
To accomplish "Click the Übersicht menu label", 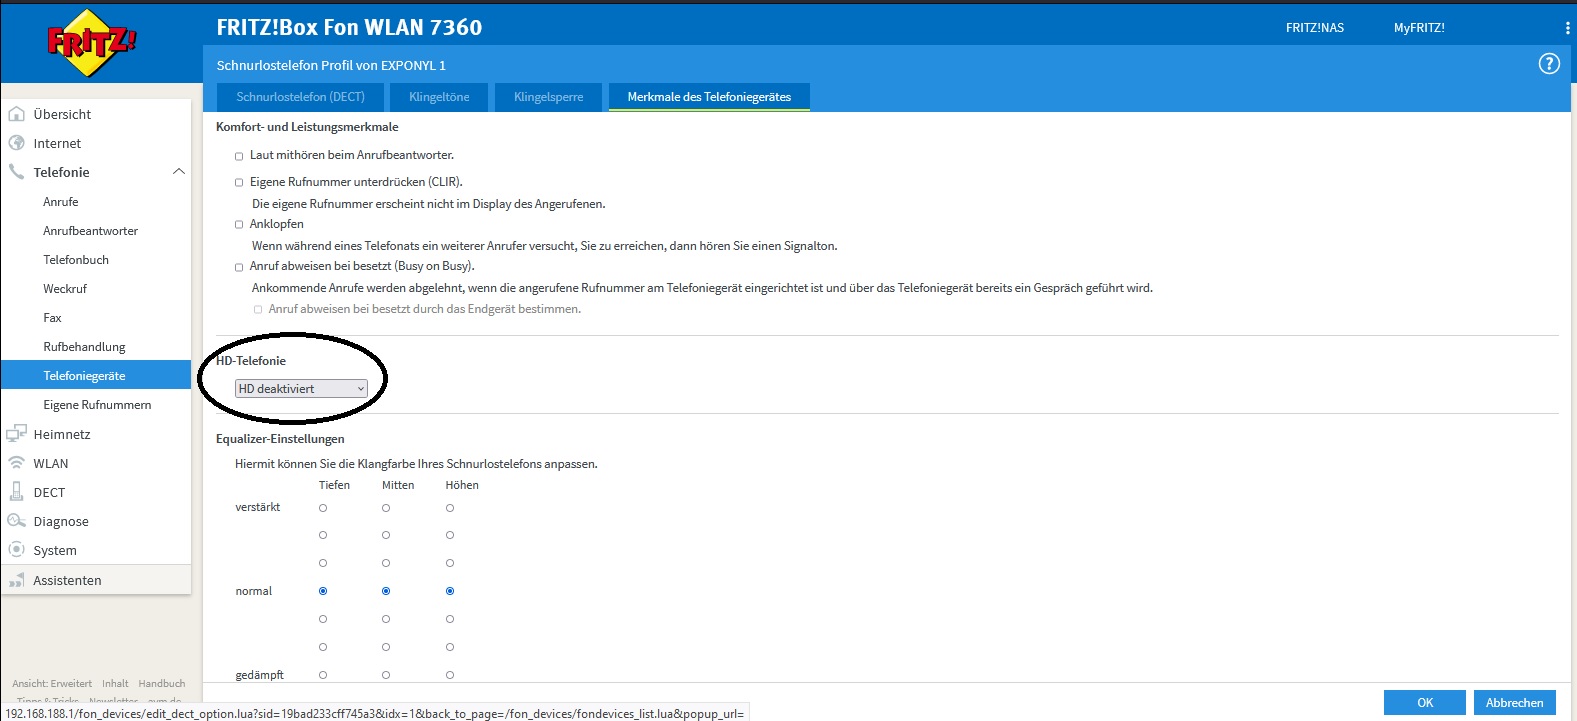I will [62, 114].
